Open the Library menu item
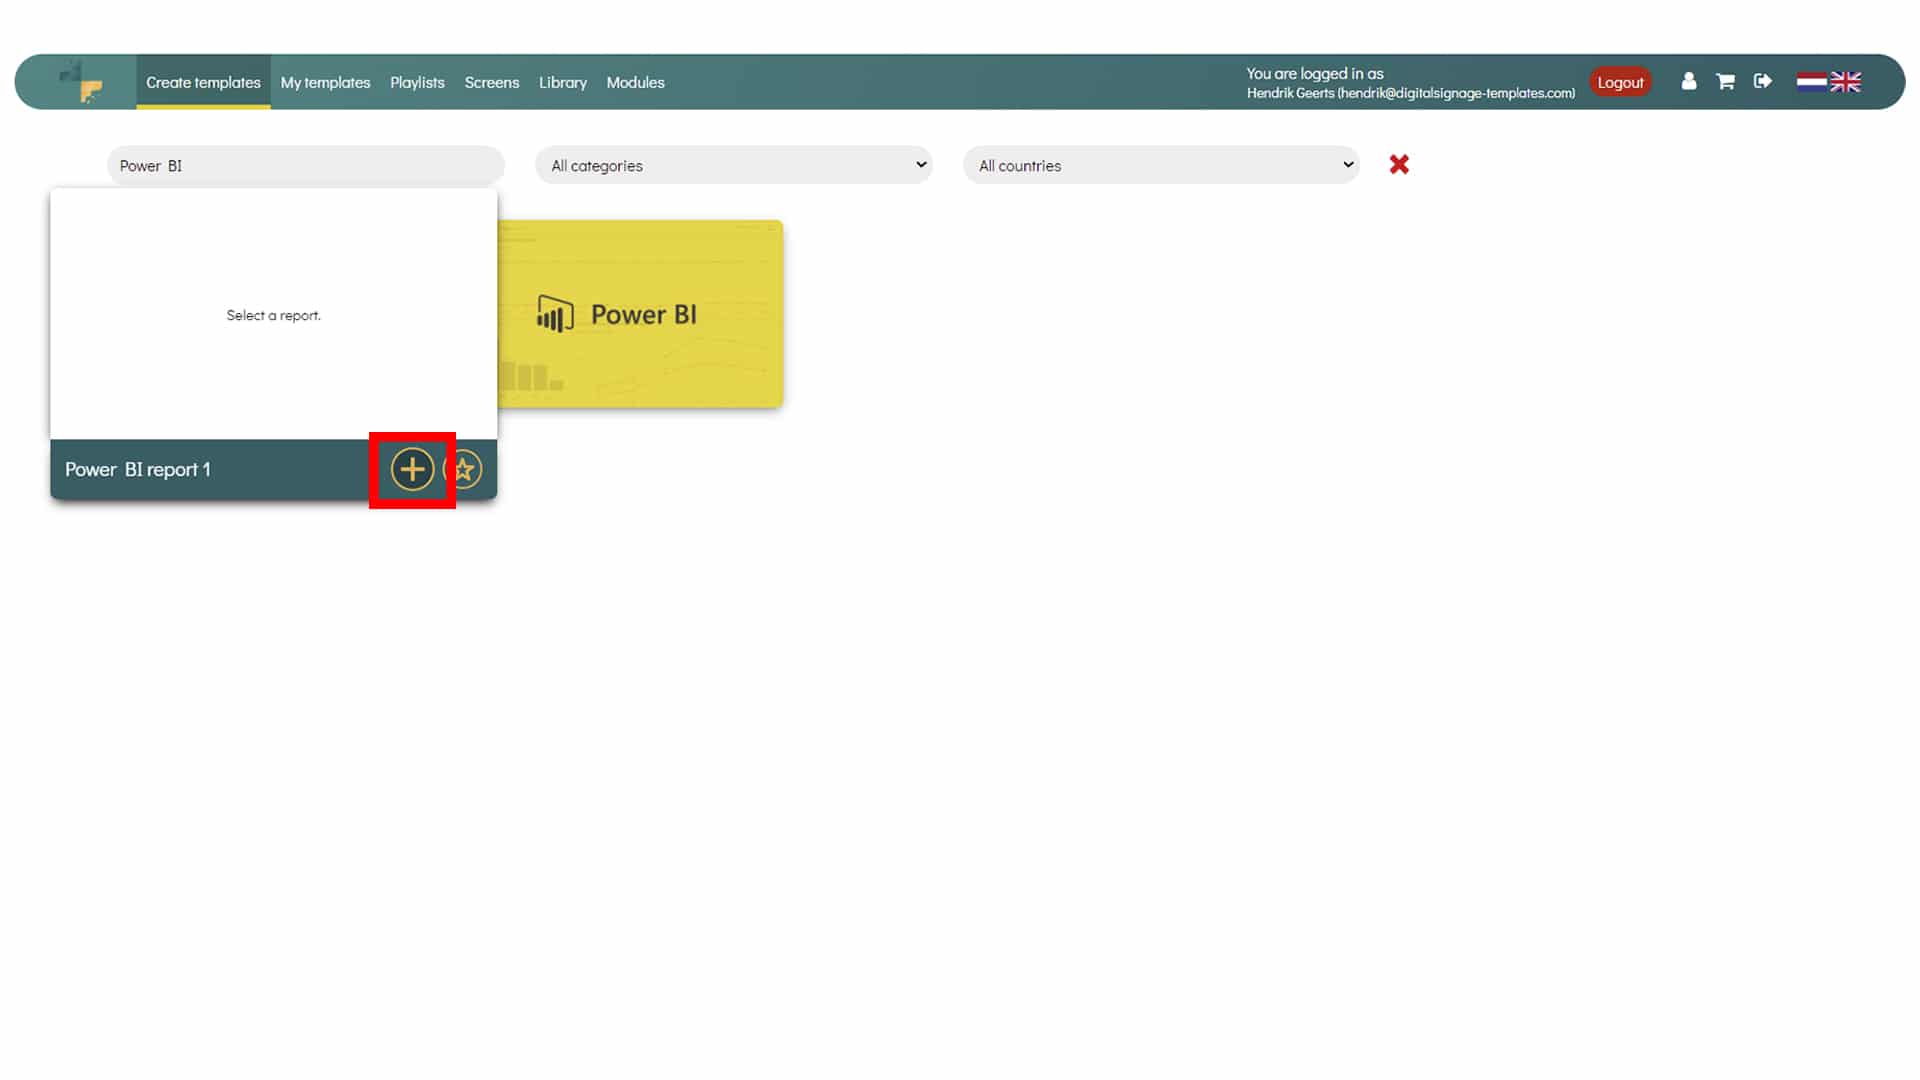Image resolution: width=1920 pixels, height=1080 pixels. pyautogui.click(x=563, y=82)
